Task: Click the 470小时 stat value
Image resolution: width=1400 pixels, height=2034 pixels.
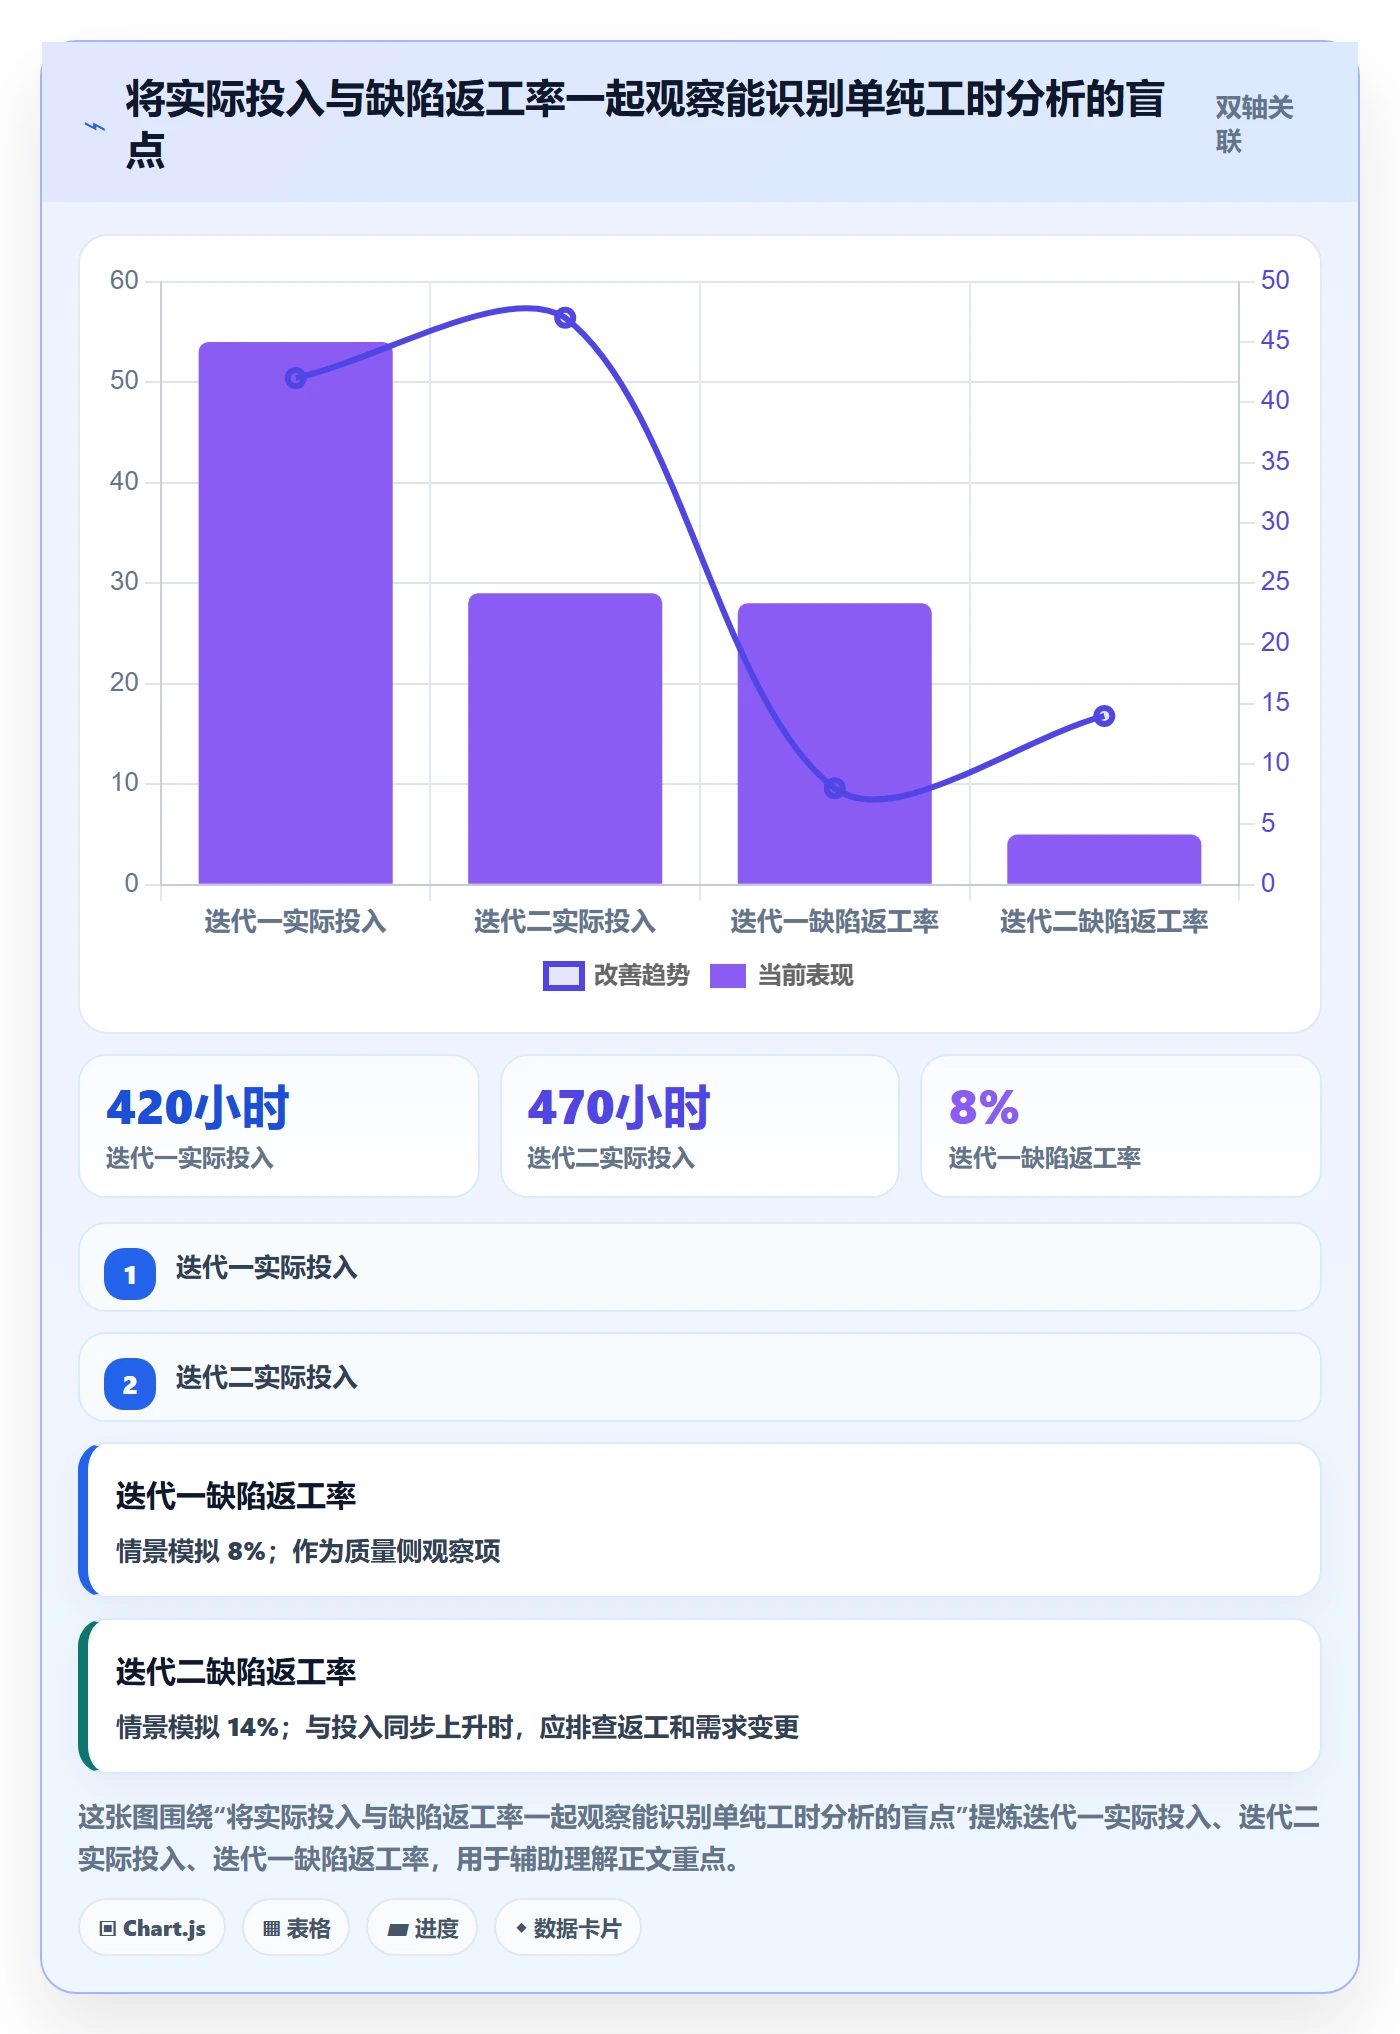Action: coord(619,1108)
